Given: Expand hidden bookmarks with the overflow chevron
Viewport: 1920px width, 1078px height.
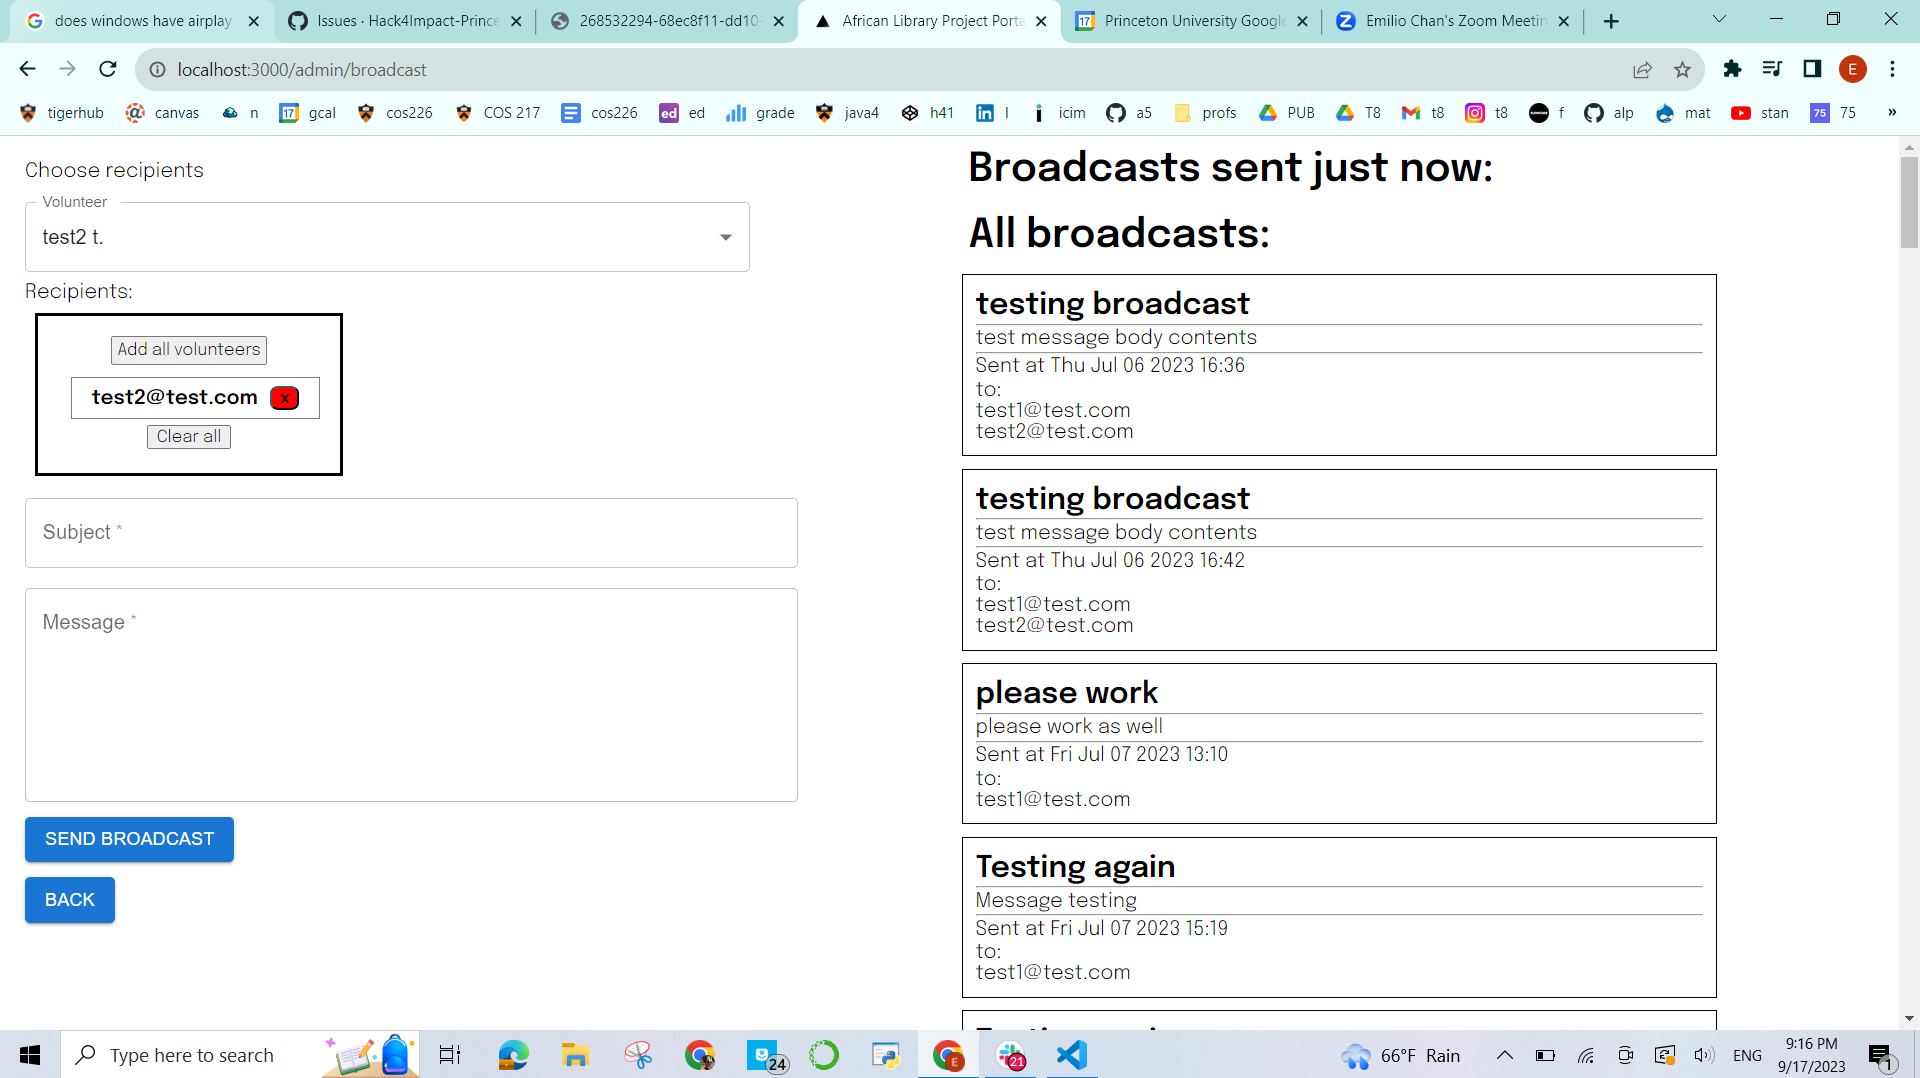Looking at the screenshot, I should pyautogui.click(x=1892, y=113).
